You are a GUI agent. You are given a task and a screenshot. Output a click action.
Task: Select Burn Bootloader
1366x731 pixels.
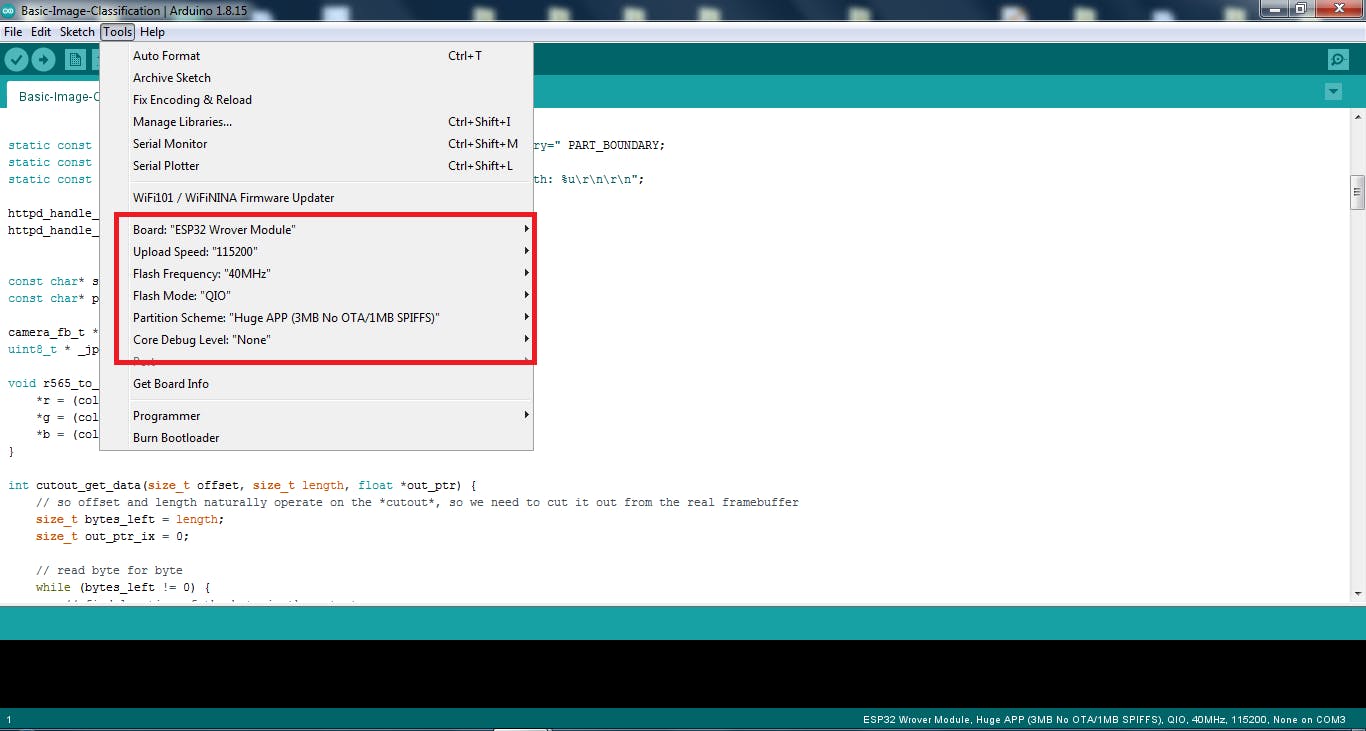(x=316, y=438)
